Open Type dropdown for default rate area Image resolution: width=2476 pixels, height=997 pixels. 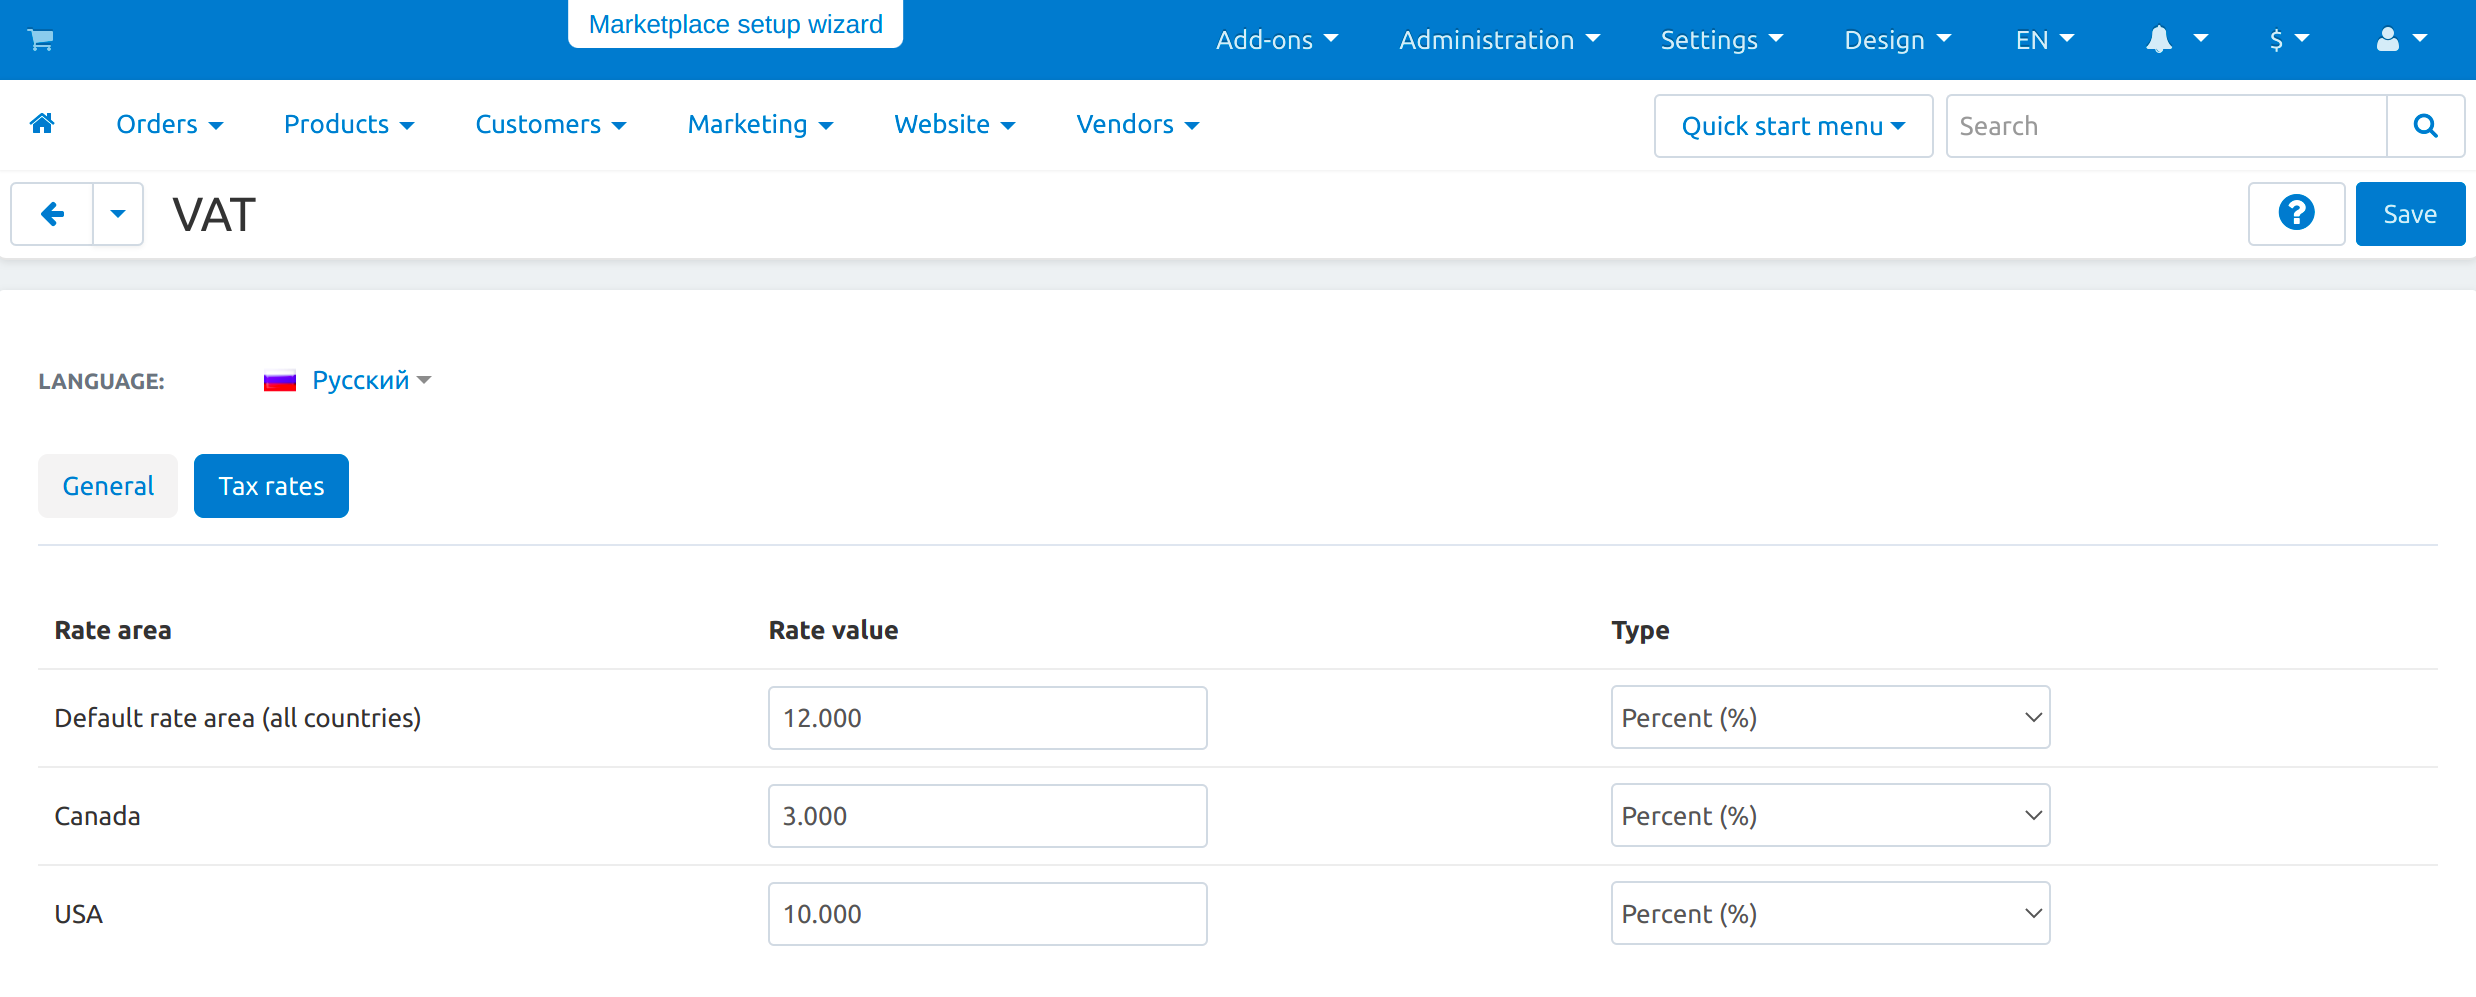click(x=1830, y=717)
